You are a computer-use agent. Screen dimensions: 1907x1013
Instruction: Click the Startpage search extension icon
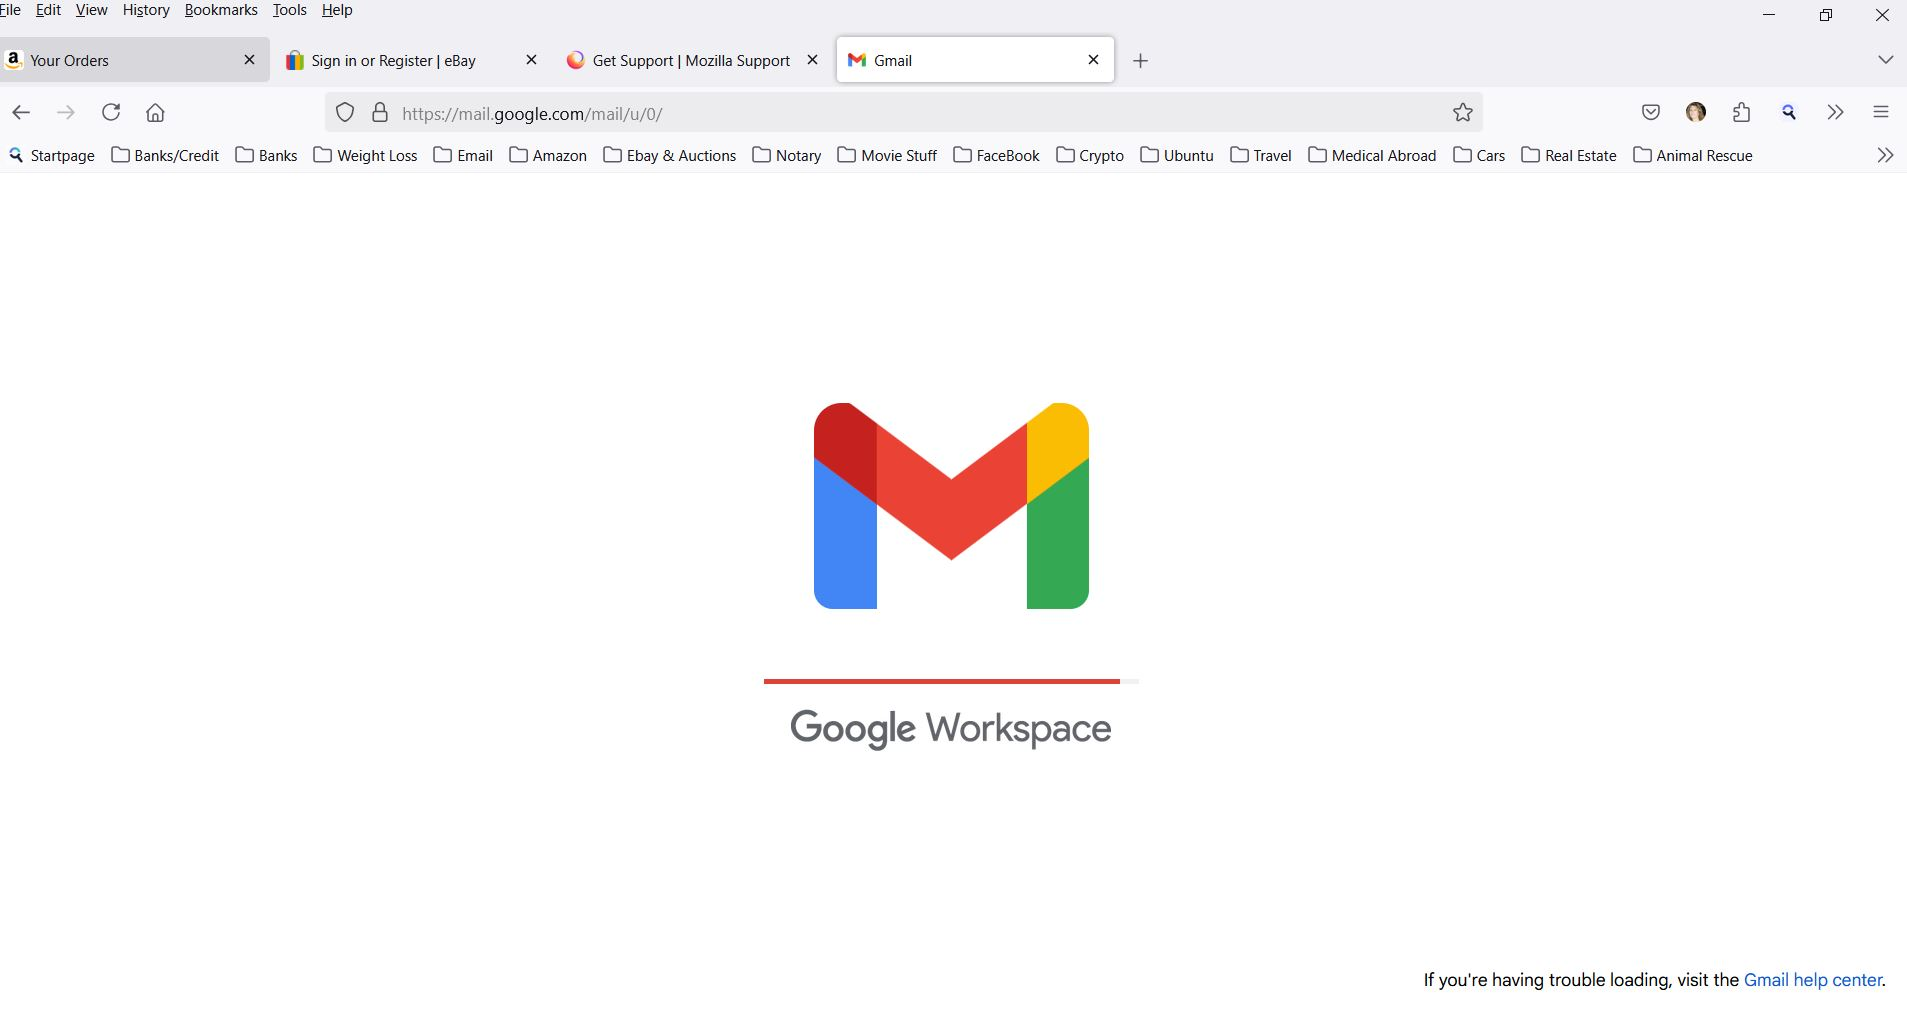[x=1789, y=113]
